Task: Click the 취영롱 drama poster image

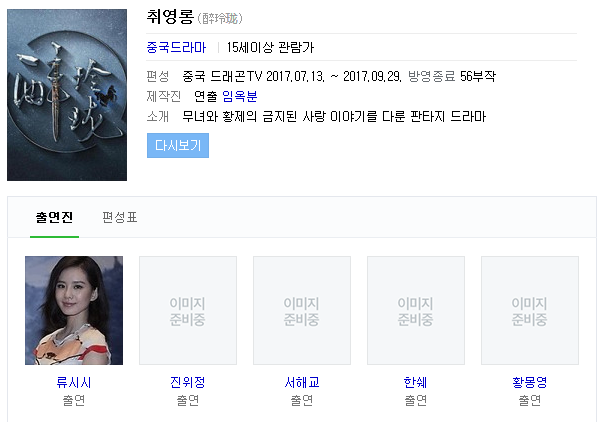Action: pyautogui.click(x=67, y=95)
